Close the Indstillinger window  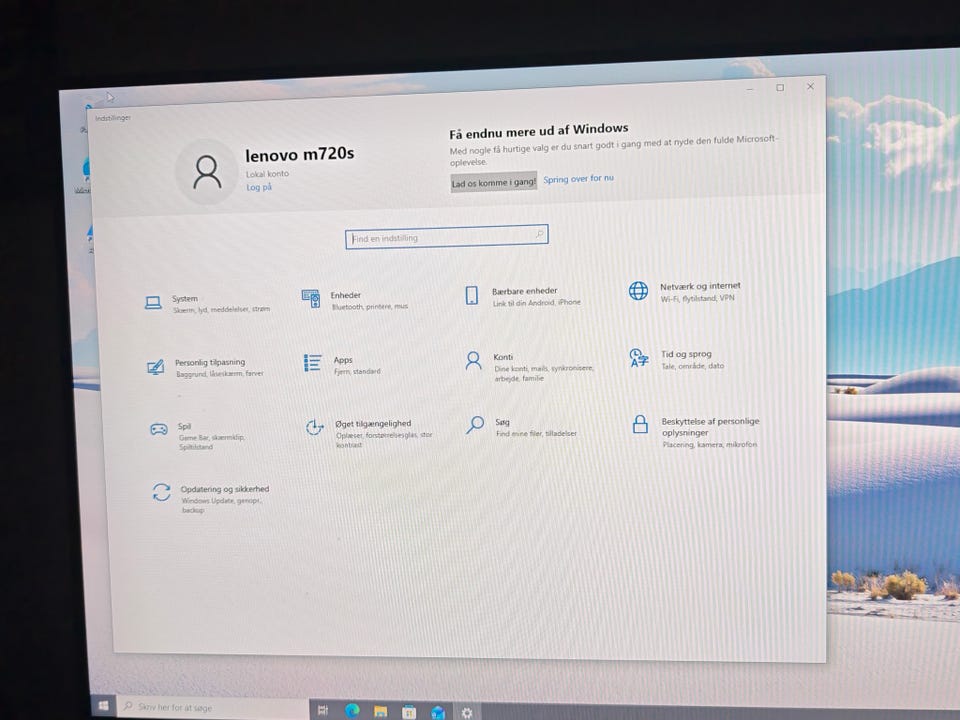coord(810,86)
